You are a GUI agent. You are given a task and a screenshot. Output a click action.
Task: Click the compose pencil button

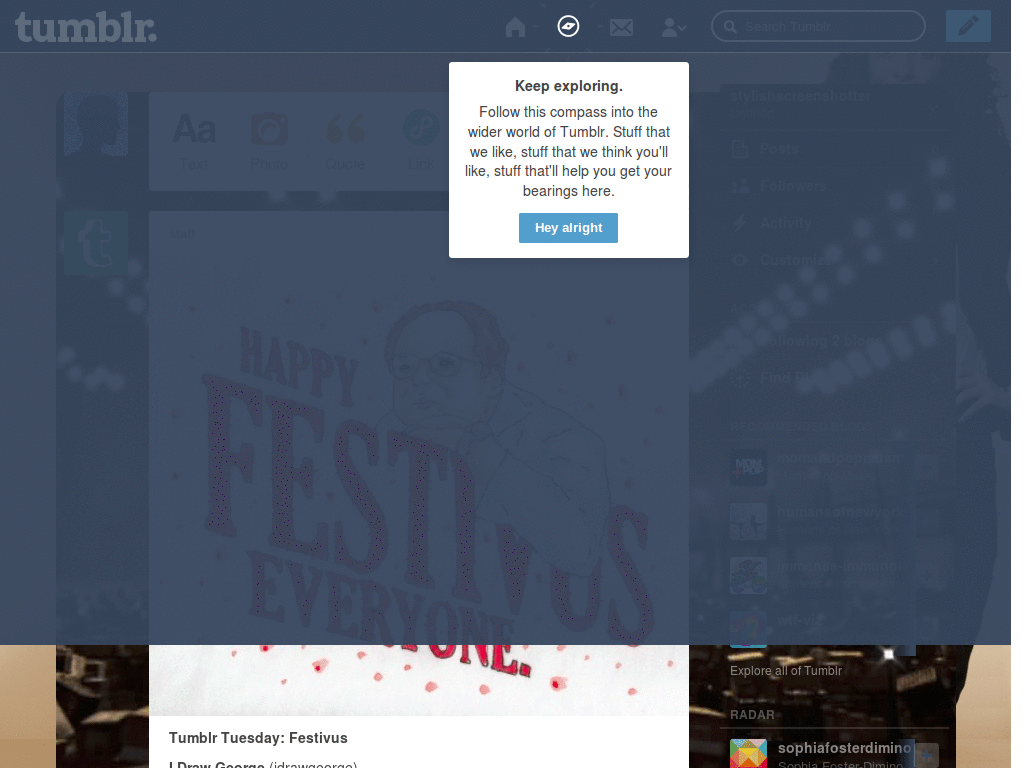[x=968, y=26]
